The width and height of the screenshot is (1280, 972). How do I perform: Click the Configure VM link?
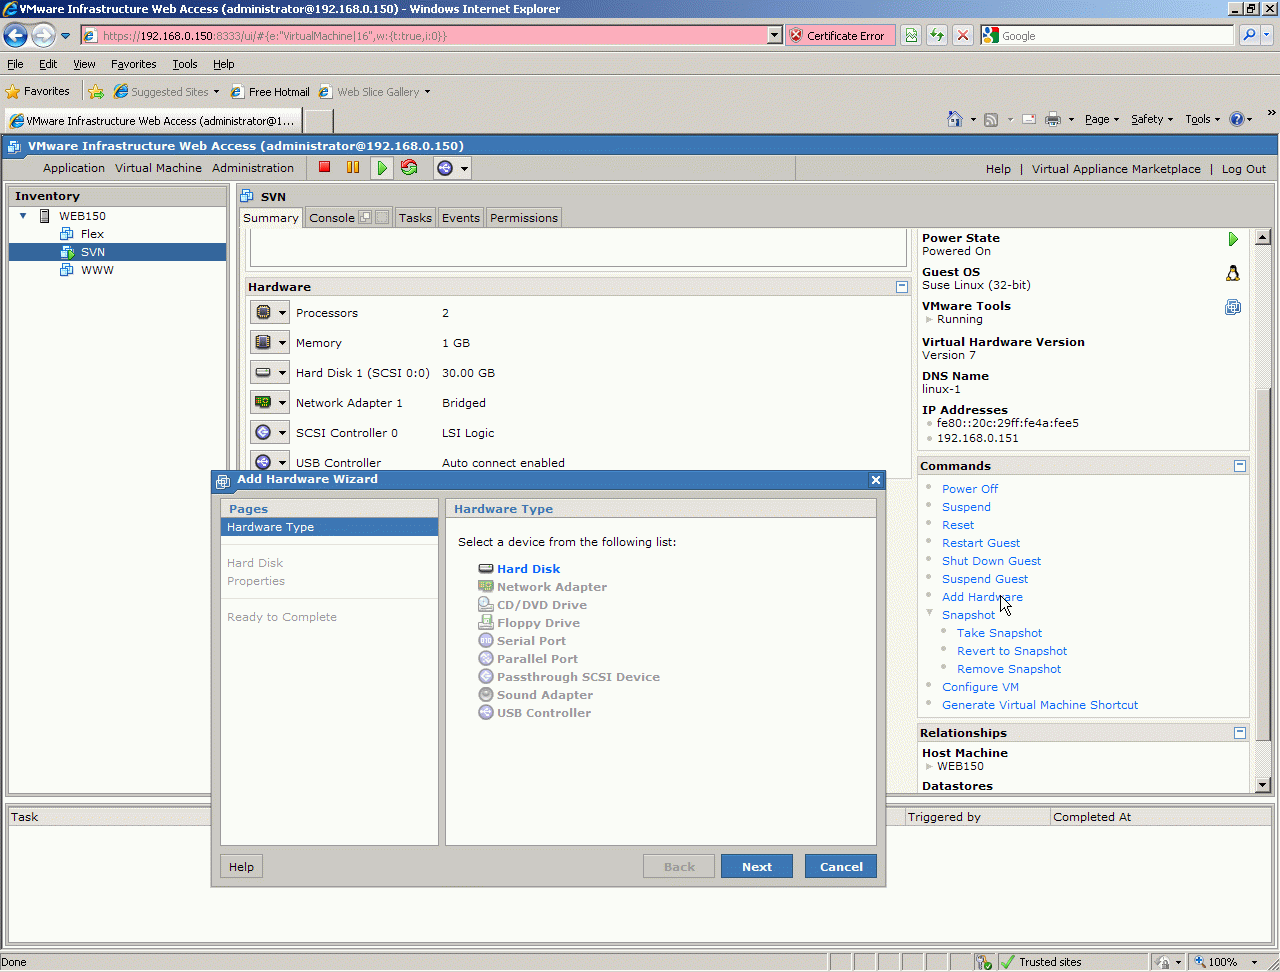[980, 687]
